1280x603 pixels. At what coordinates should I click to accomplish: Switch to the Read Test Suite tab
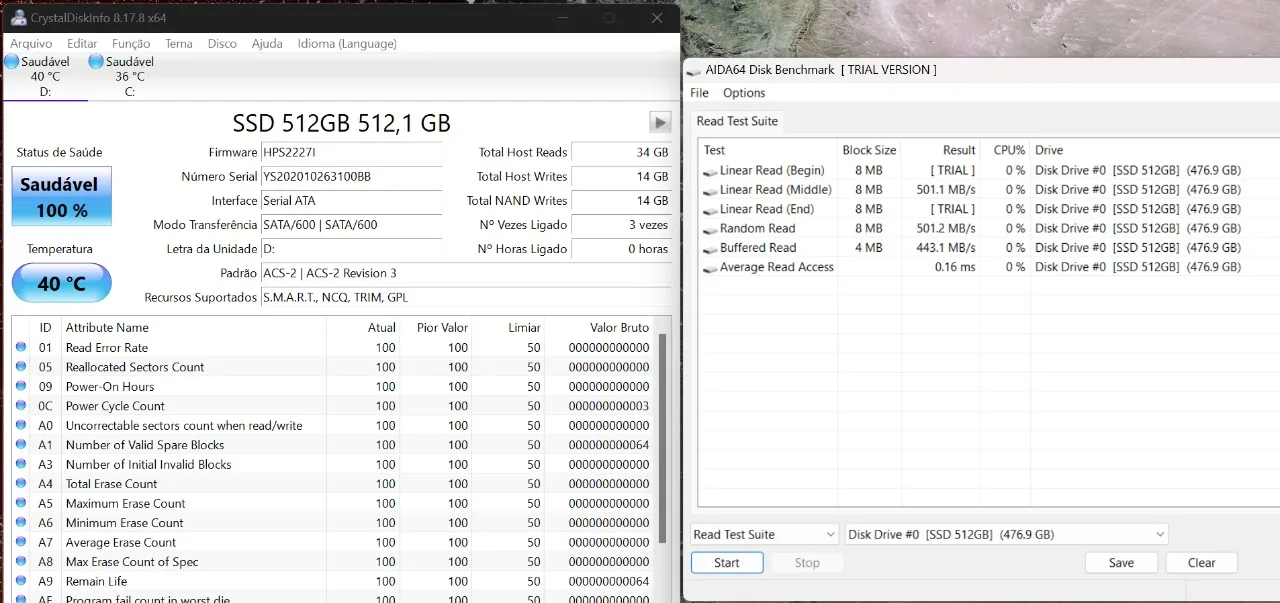coord(737,121)
